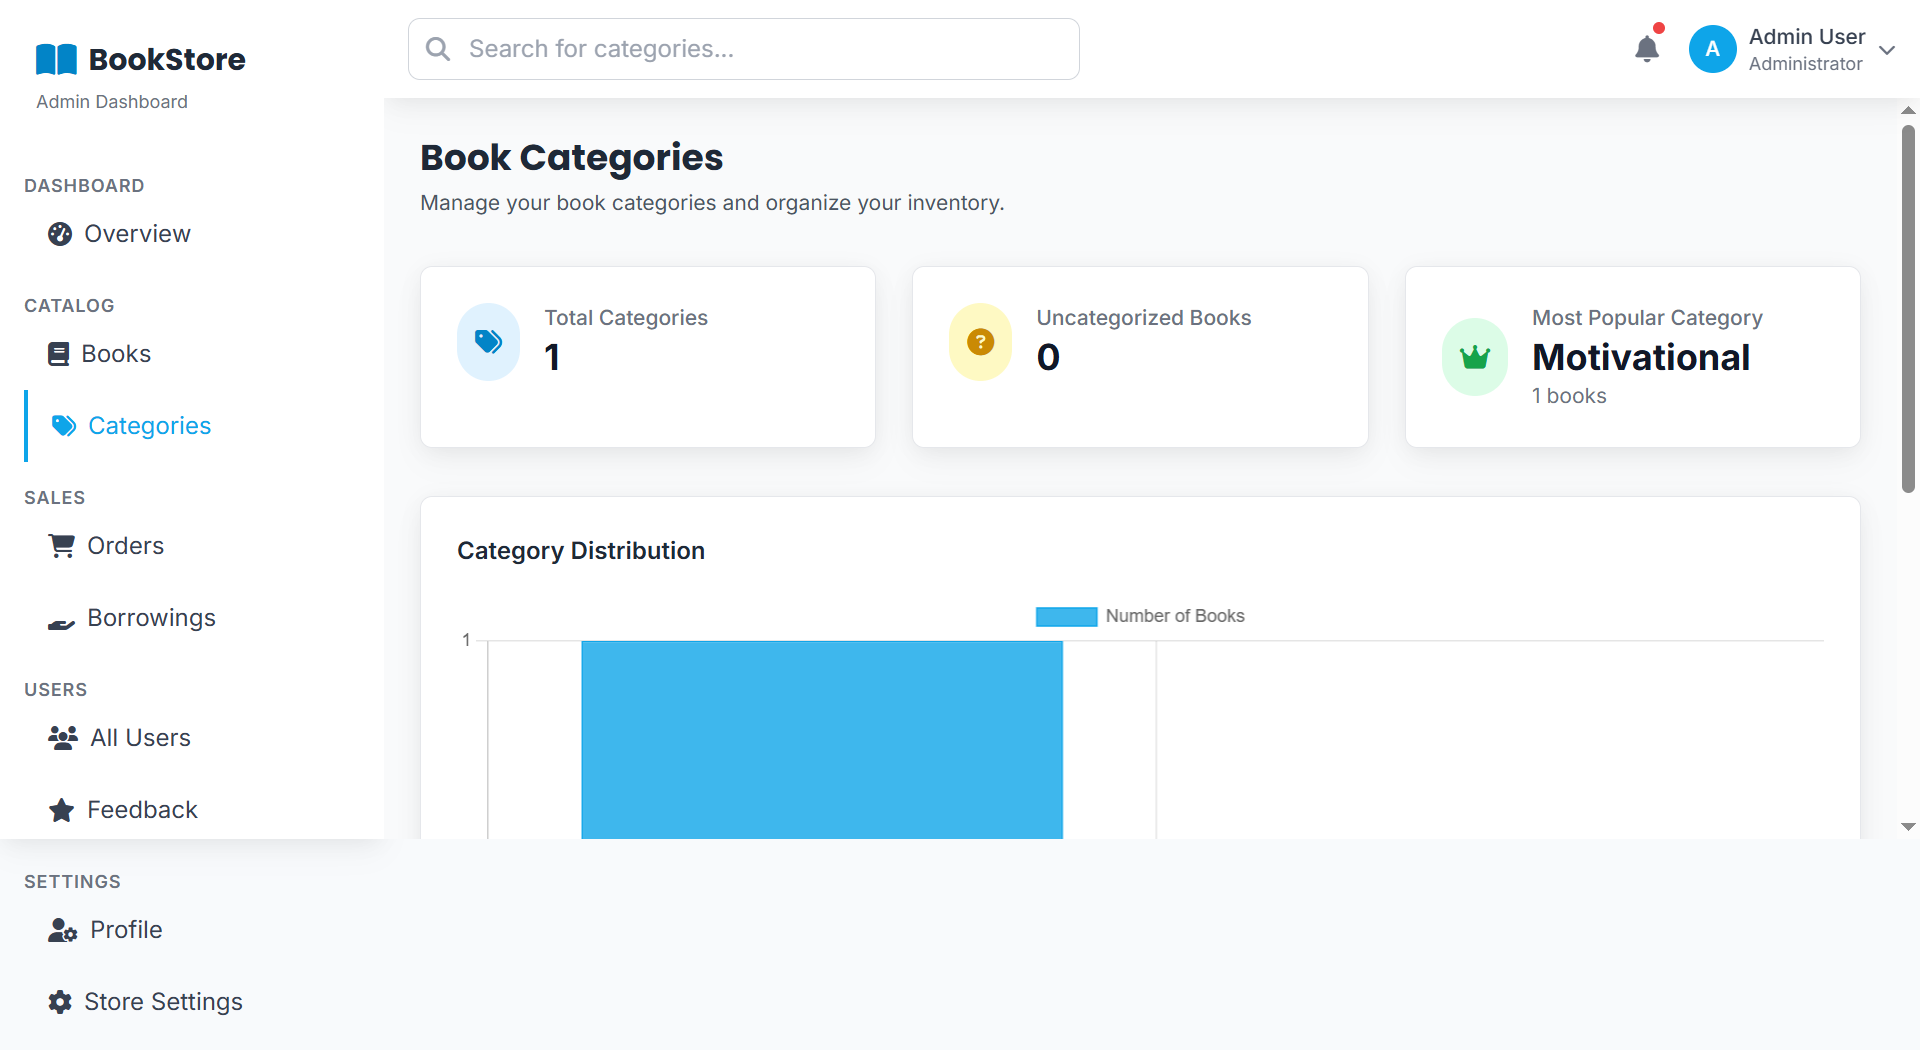Image resolution: width=1920 pixels, height=1050 pixels.
Task: Click the Admin User avatar circle
Action: point(1712,49)
